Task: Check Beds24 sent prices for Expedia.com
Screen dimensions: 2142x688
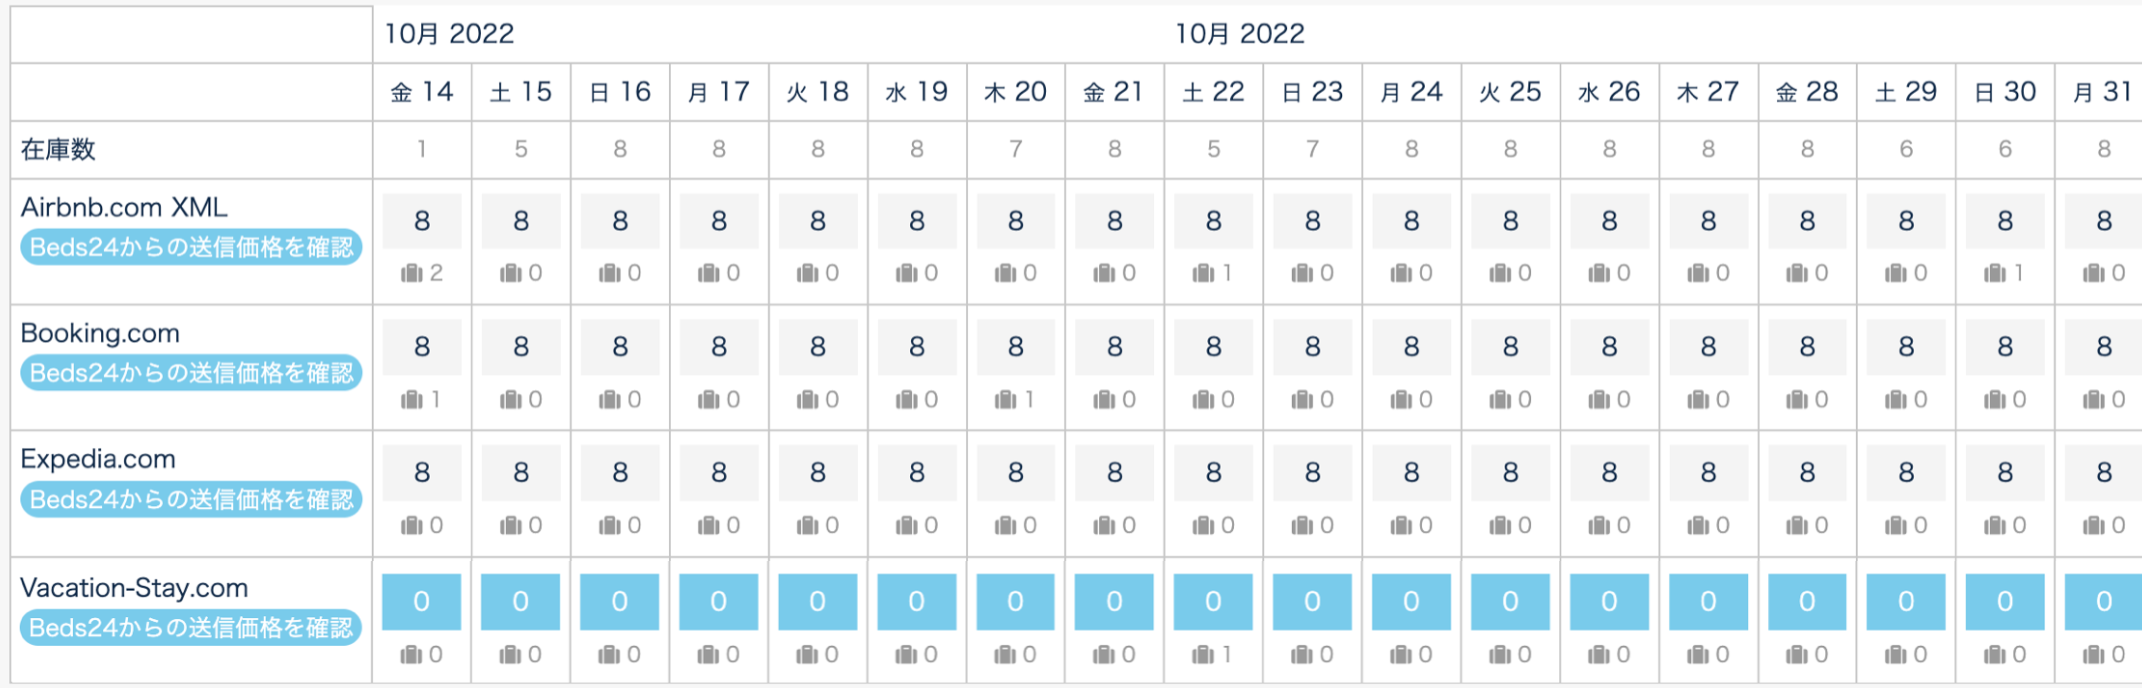Action: coord(191,500)
